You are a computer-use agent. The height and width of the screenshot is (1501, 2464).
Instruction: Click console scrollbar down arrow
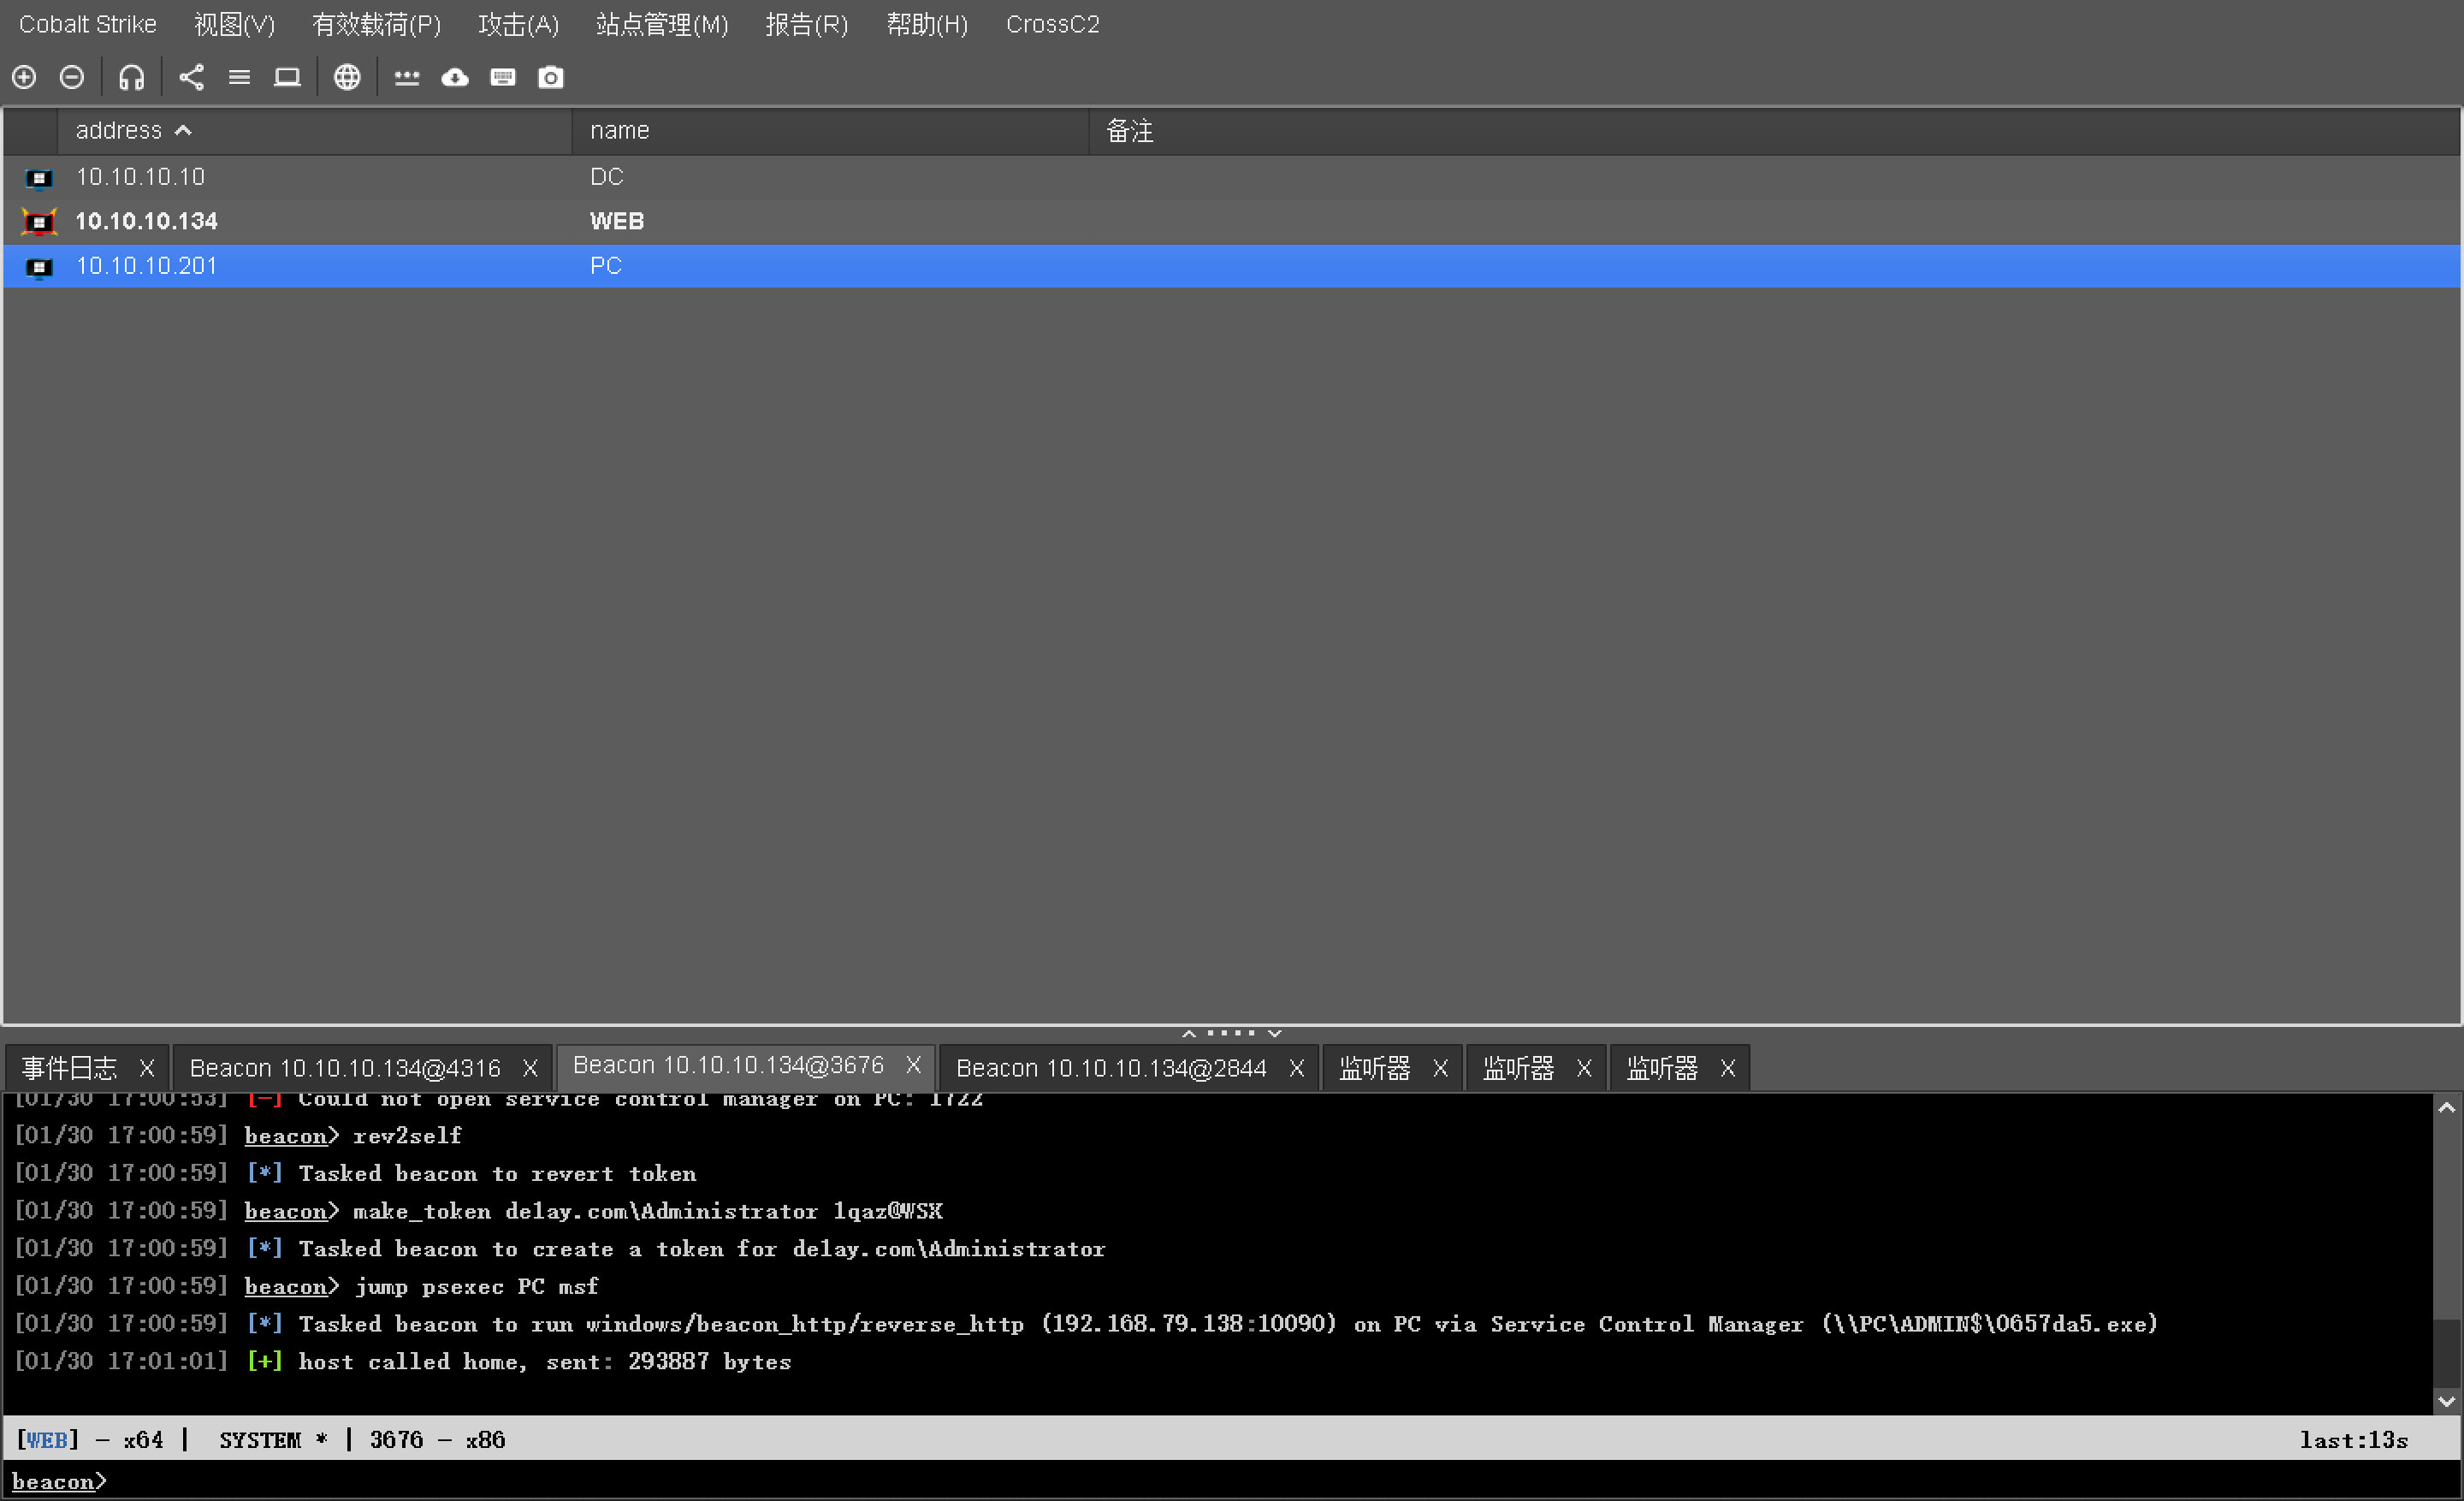pos(2446,1401)
